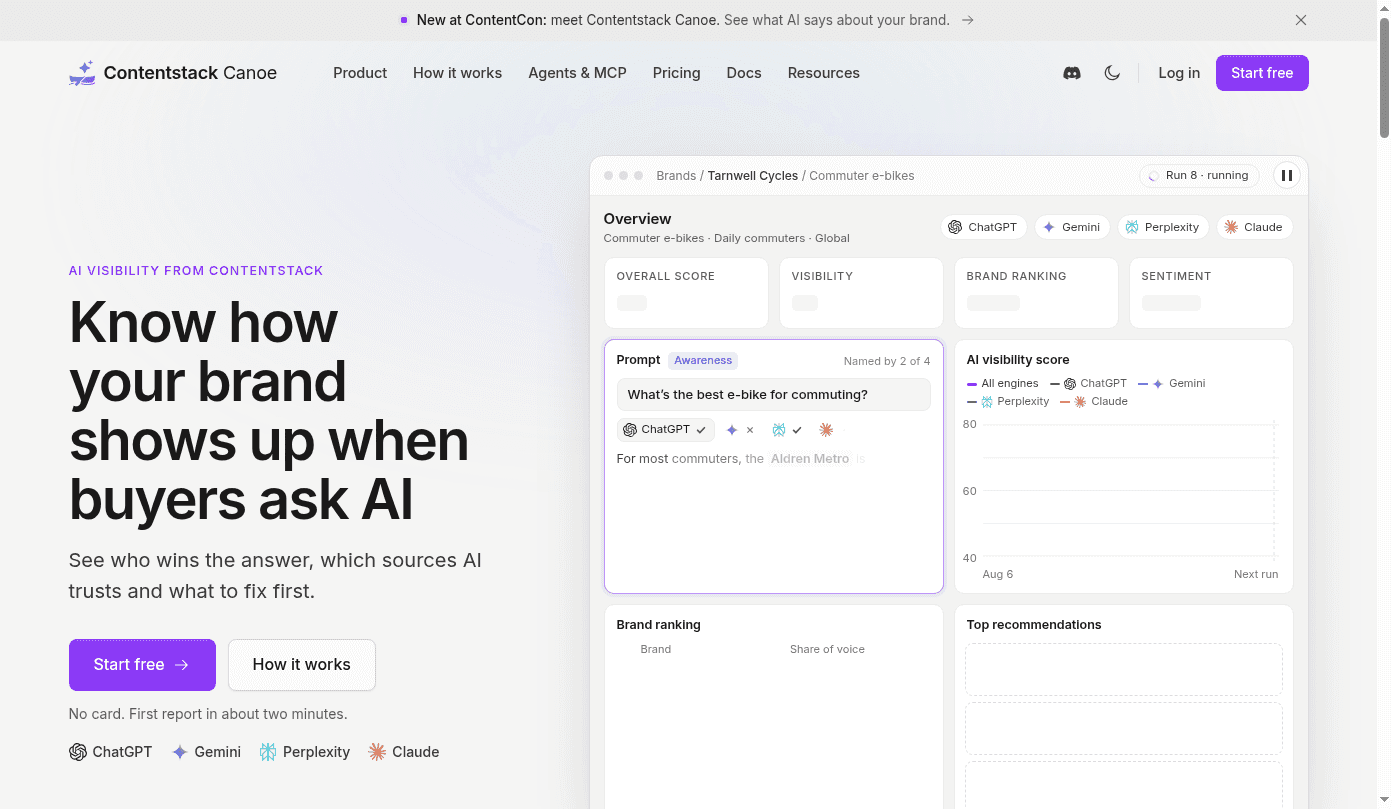The height and width of the screenshot is (809, 1392).
Task: Toggle Claude legend in visibility chart
Action: tap(1094, 402)
